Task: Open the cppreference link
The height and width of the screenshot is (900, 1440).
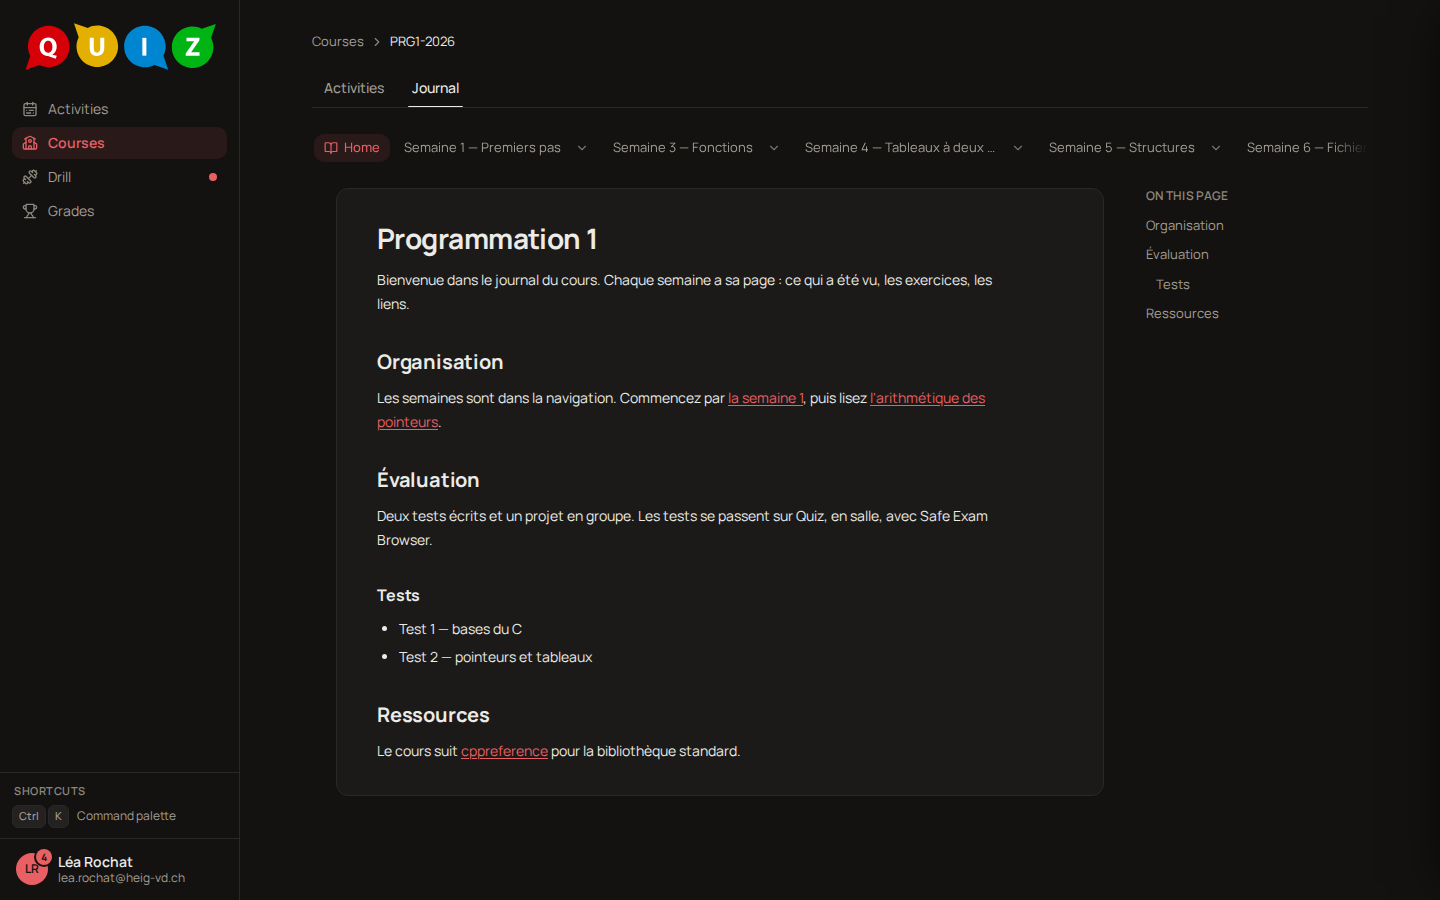Action: [504, 751]
